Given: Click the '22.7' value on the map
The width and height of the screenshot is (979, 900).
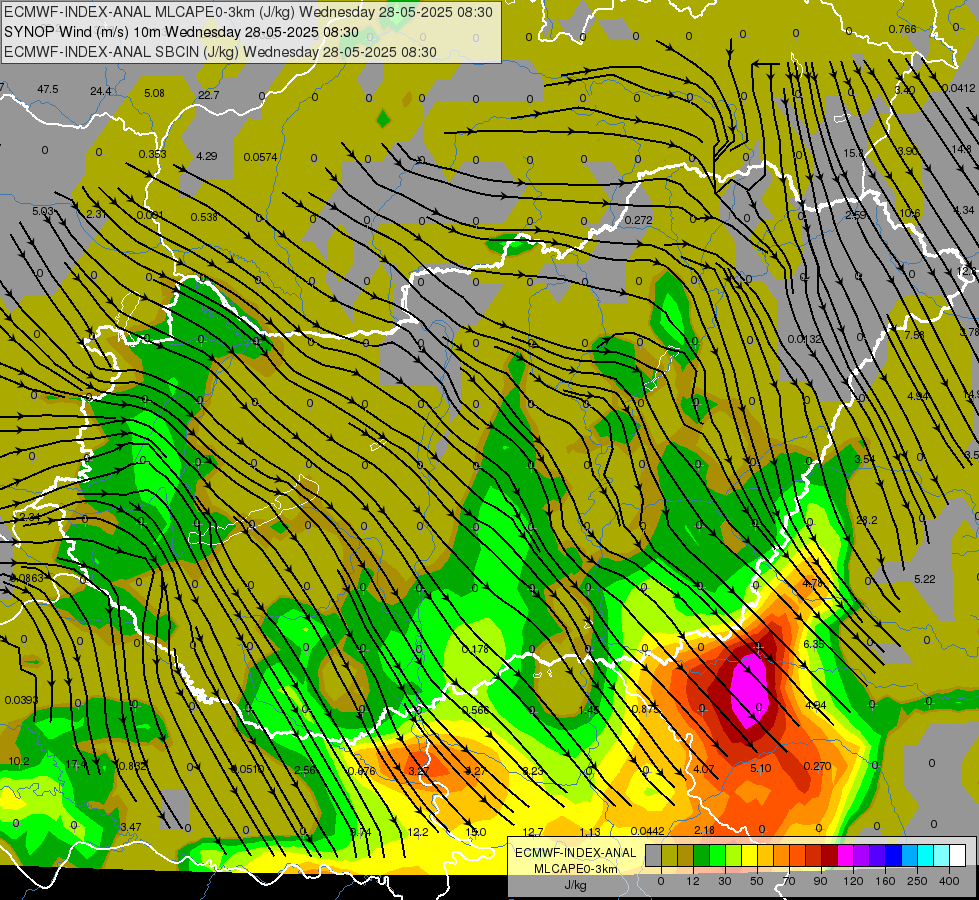Looking at the screenshot, I should pos(209,95).
